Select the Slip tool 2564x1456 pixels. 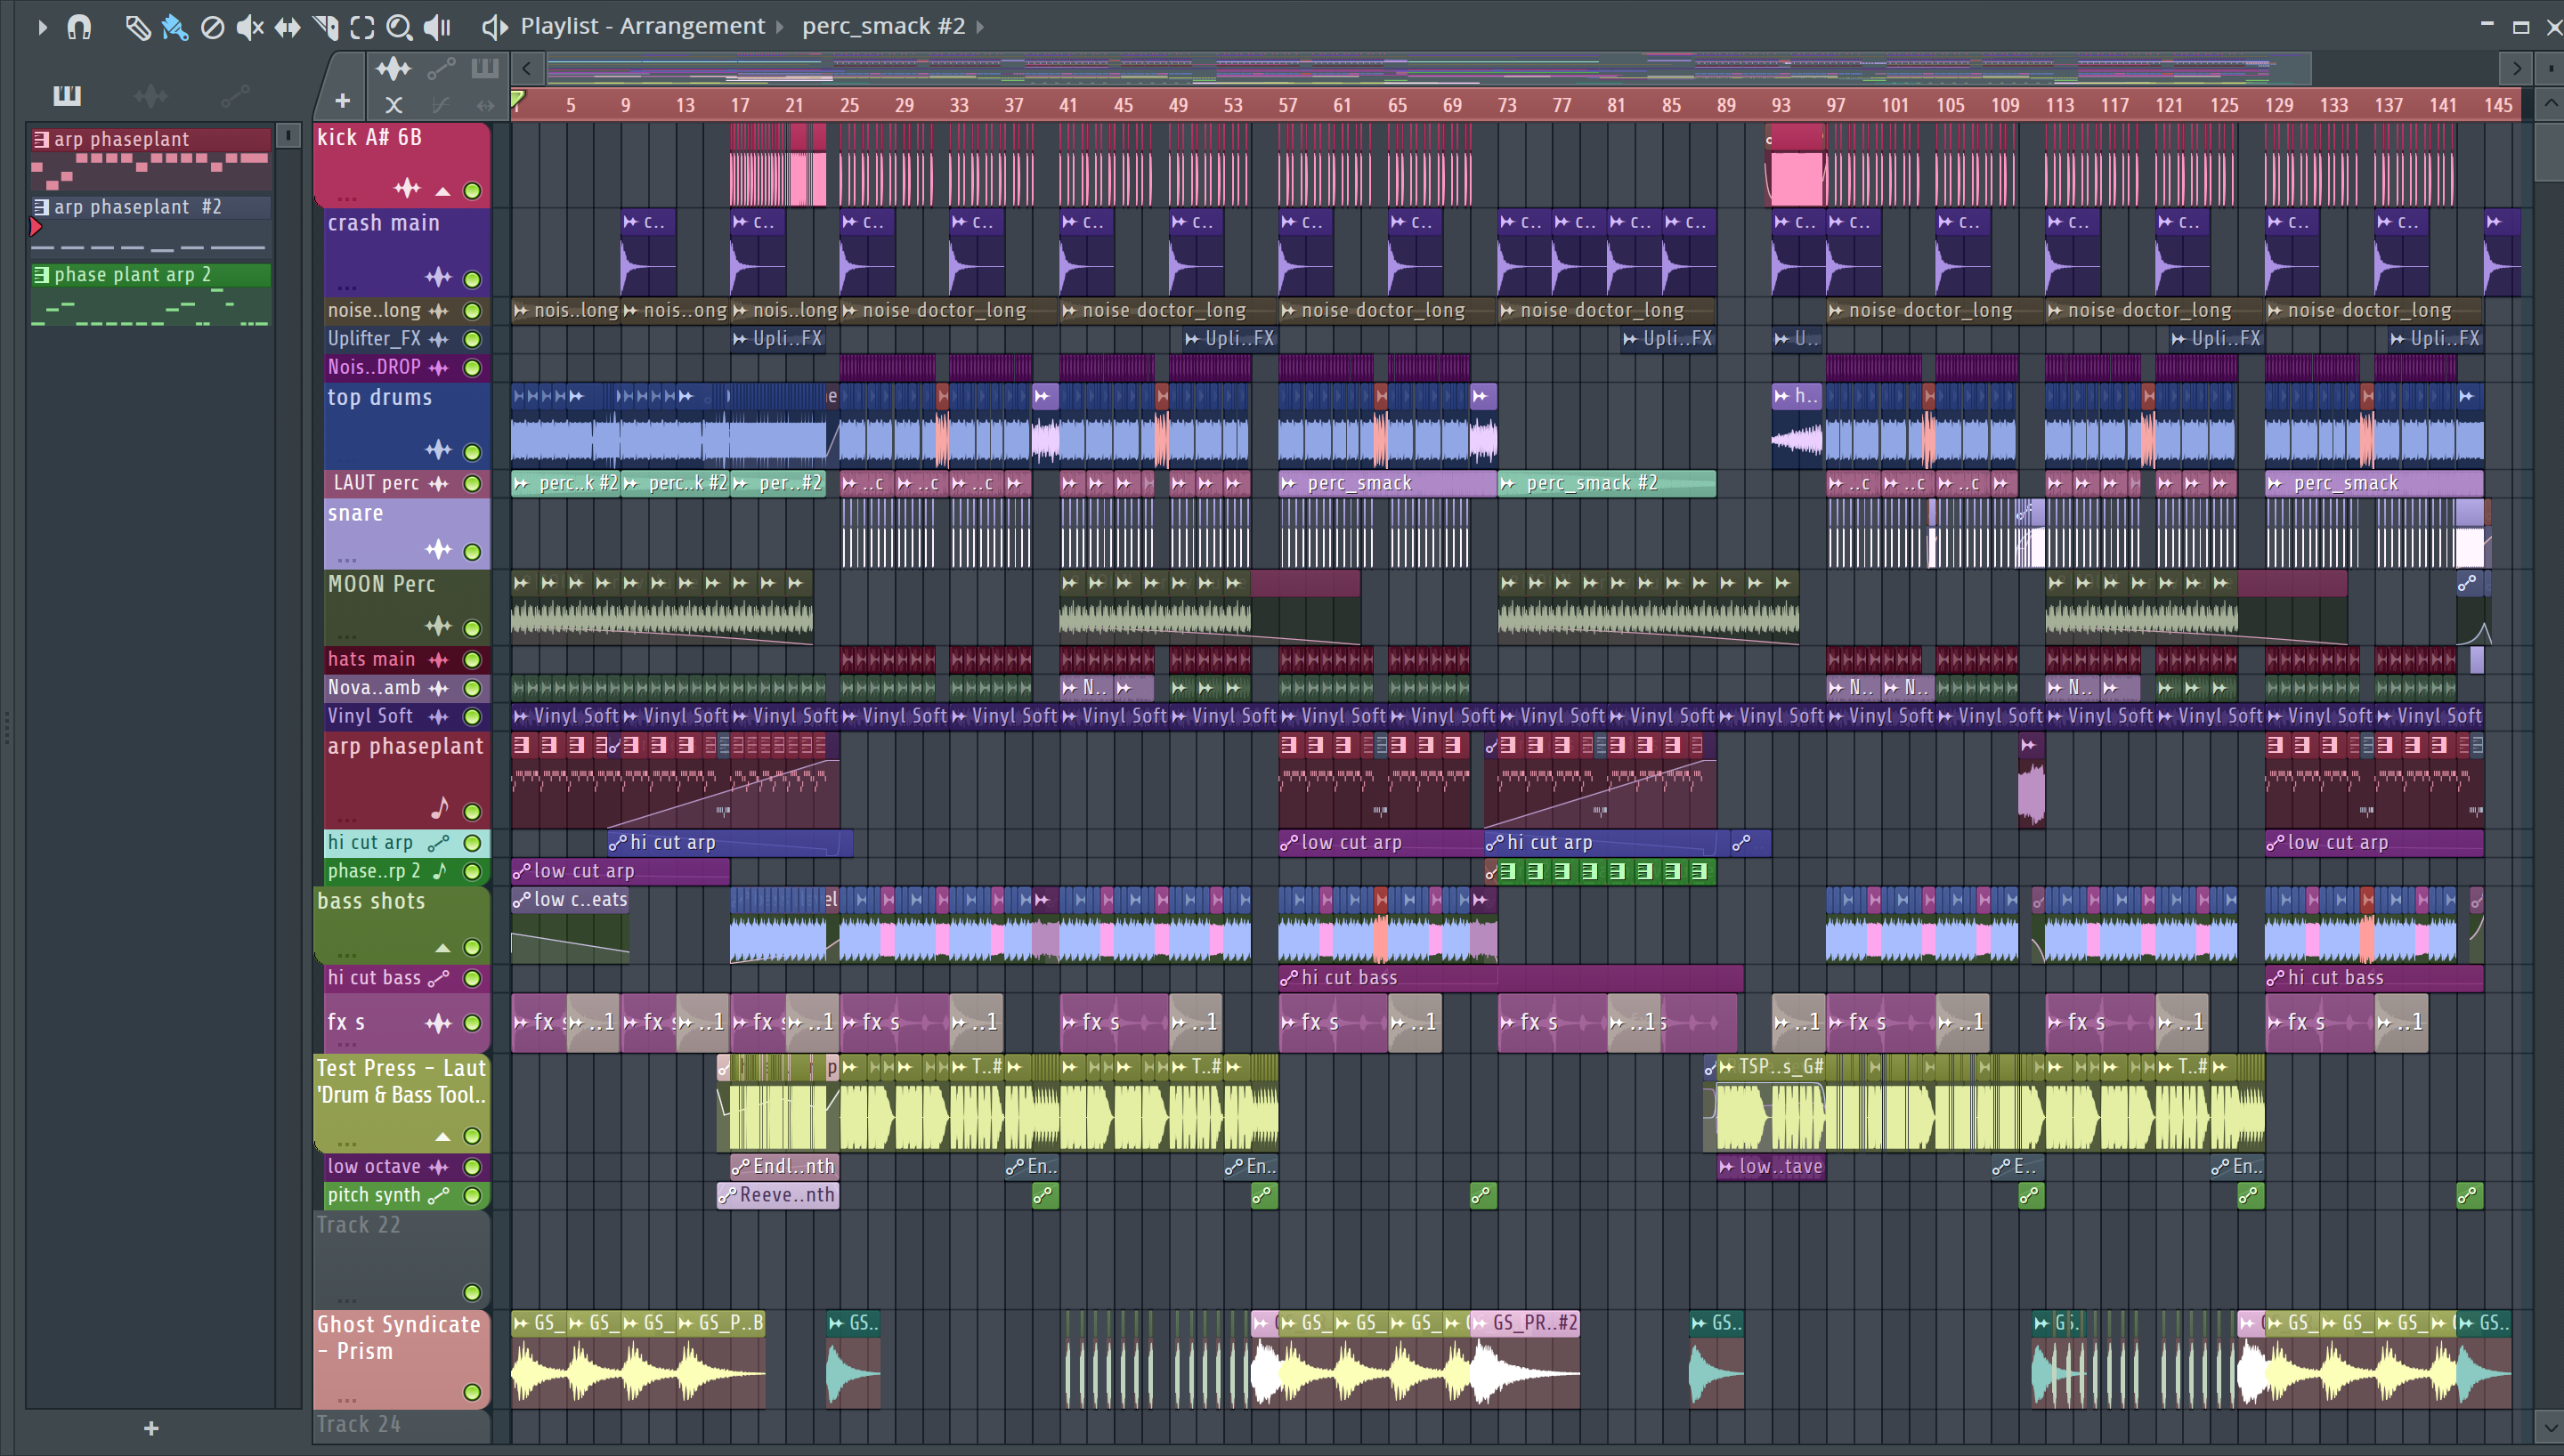coord(287,27)
